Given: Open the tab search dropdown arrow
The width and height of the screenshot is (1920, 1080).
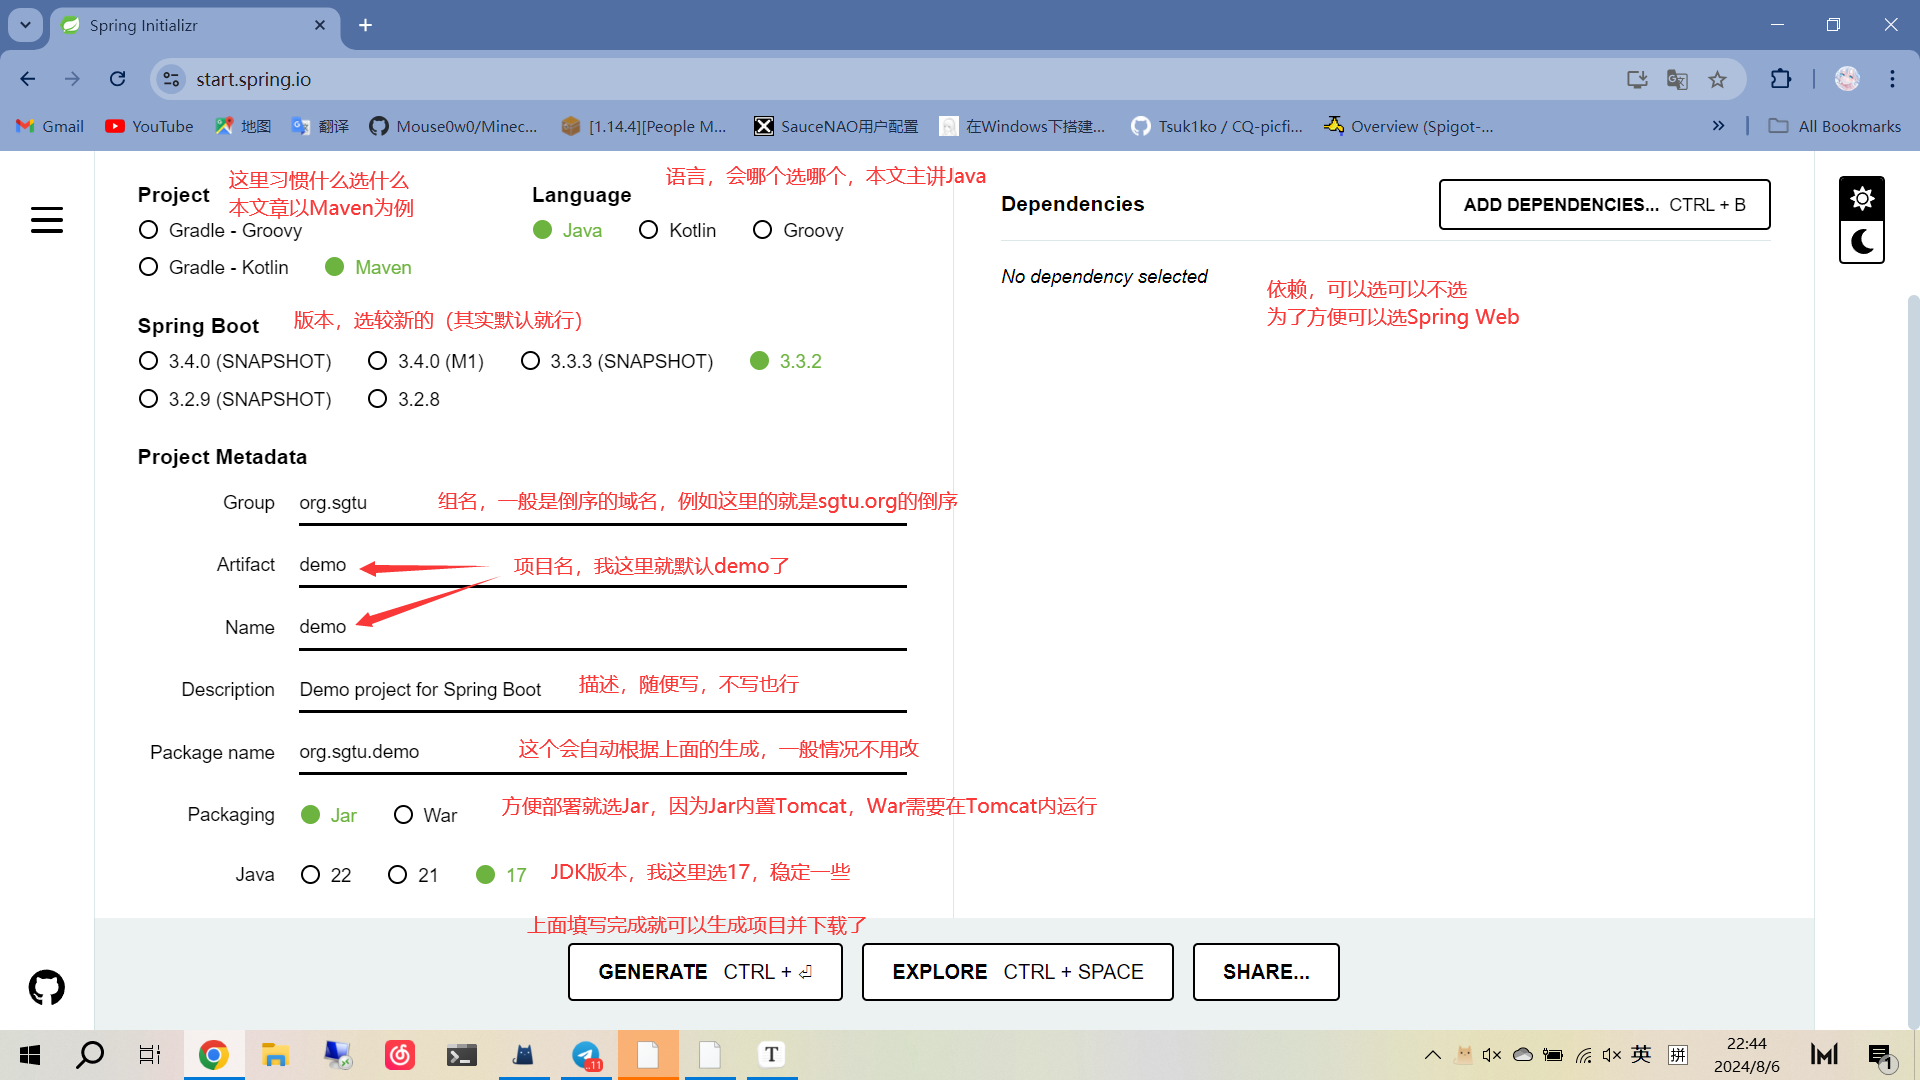Looking at the screenshot, I should 25,25.
